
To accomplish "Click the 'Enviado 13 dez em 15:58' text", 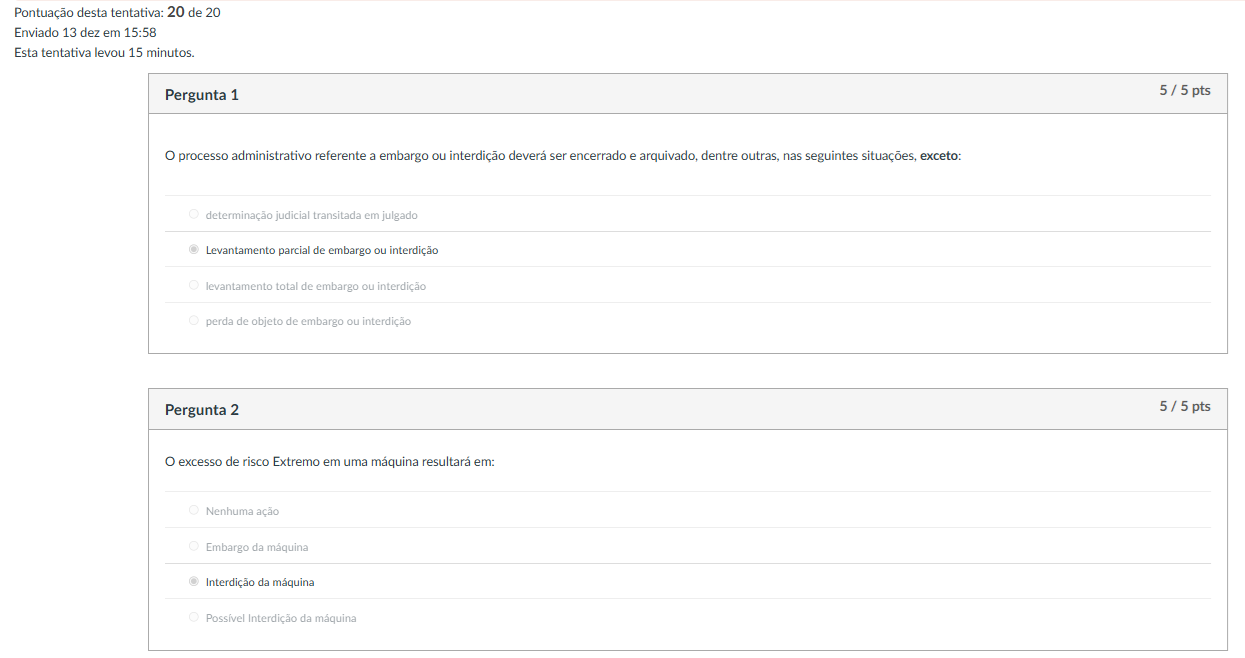I will pyautogui.click(x=85, y=32).
